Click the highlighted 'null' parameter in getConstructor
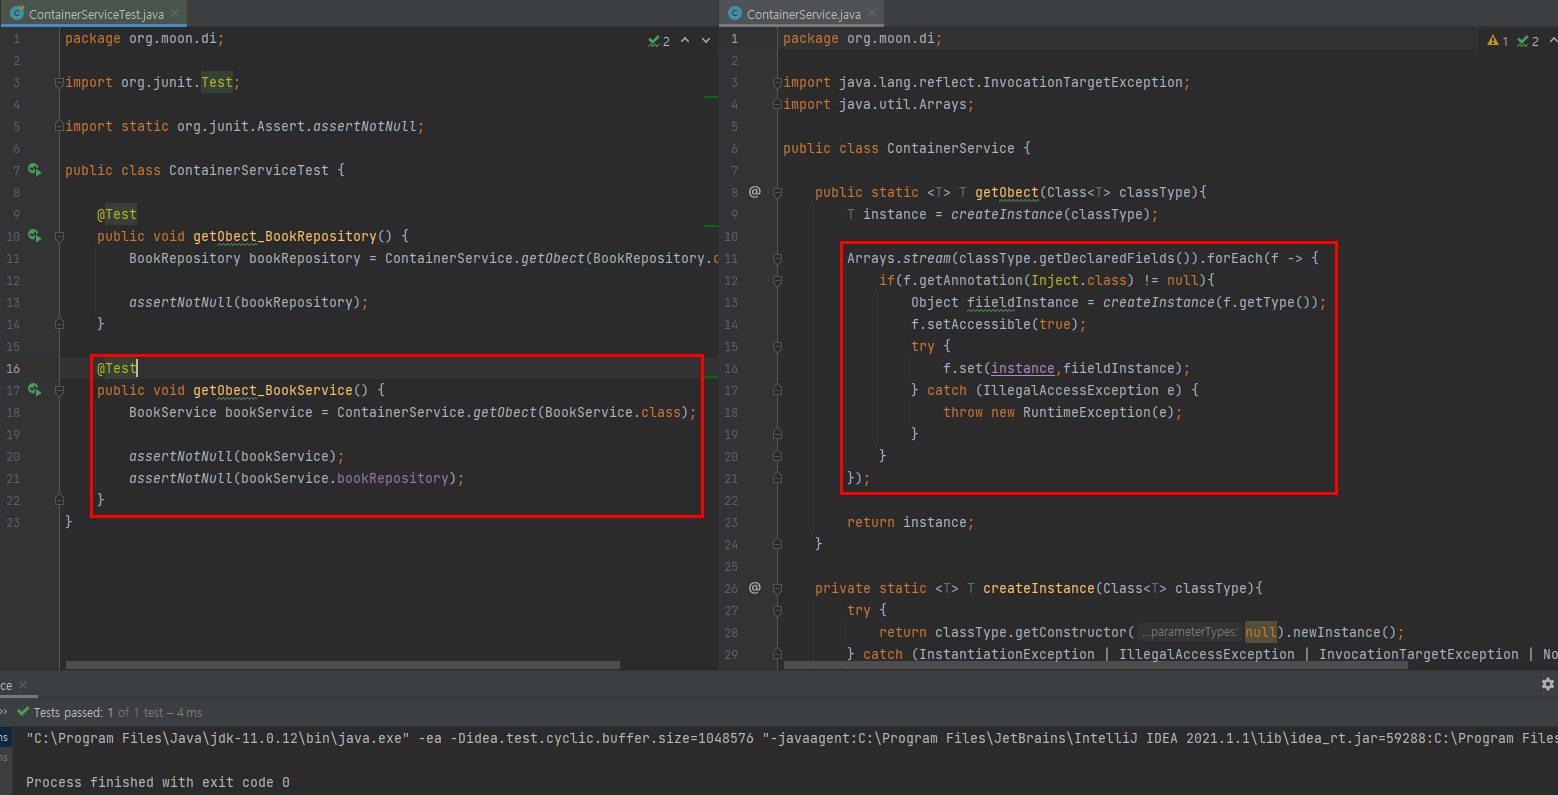 pyautogui.click(x=1260, y=632)
